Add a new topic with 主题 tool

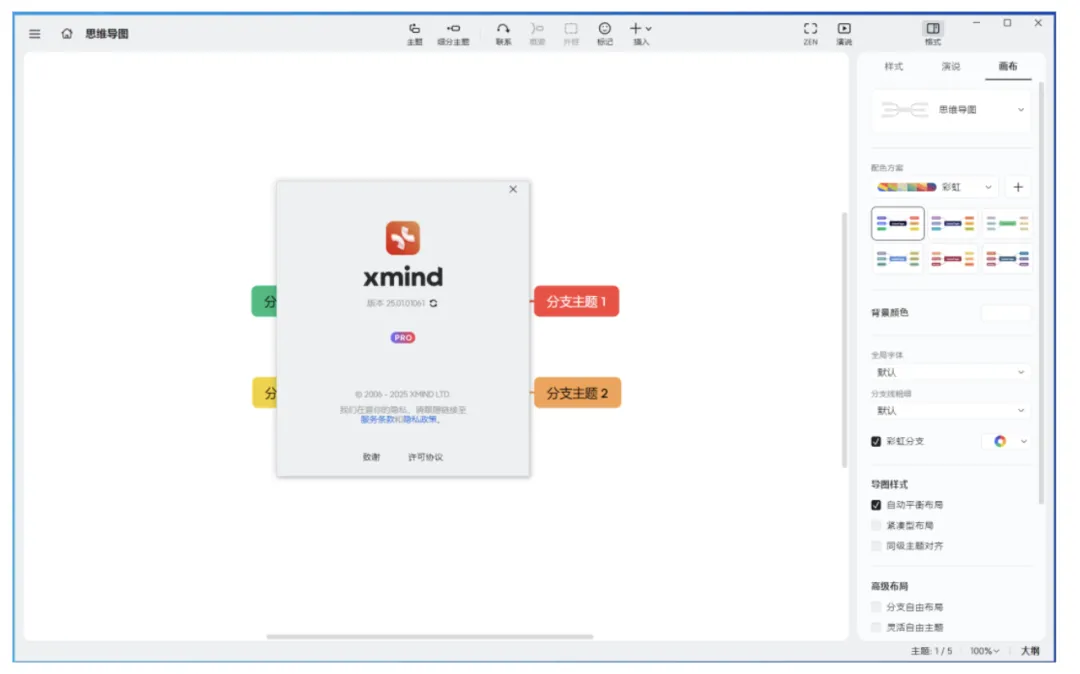[x=415, y=34]
